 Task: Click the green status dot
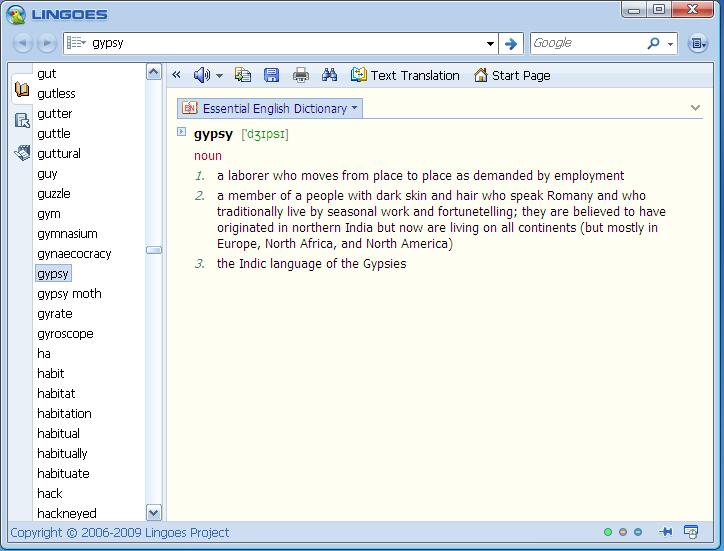click(x=608, y=532)
